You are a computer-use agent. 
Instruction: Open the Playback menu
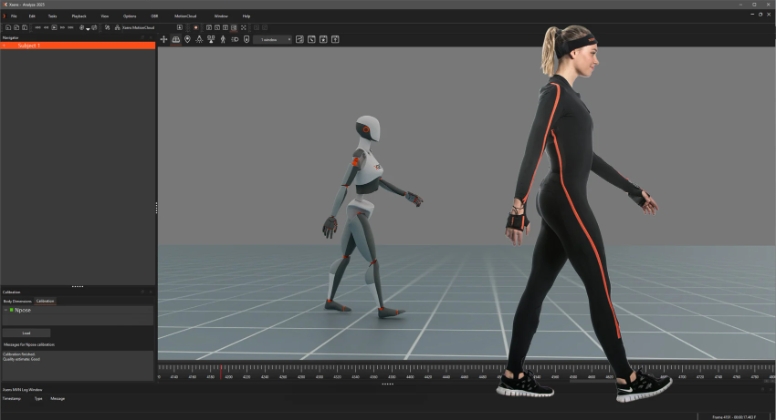pyautogui.click(x=78, y=16)
